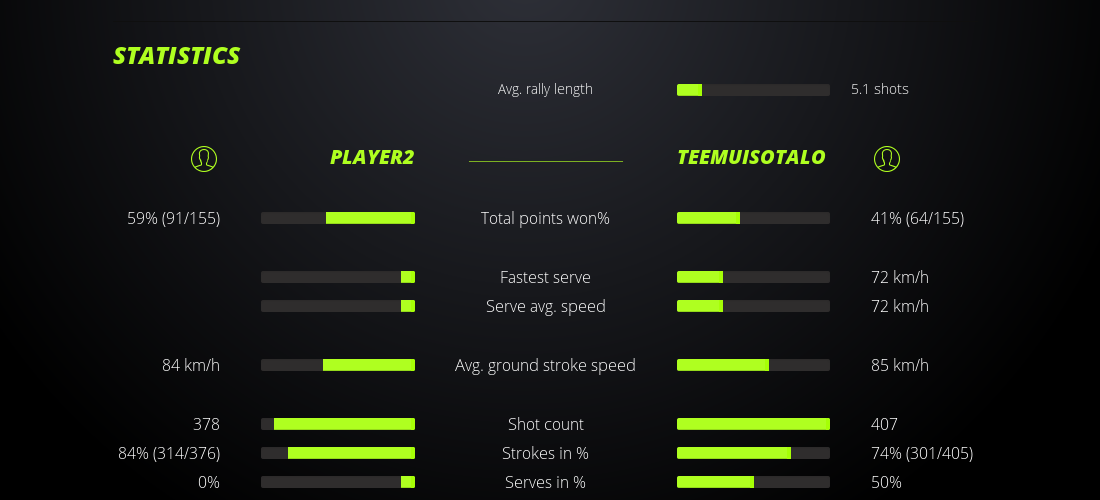
Task: Click the Avg. rally length bar
Action: click(x=753, y=90)
